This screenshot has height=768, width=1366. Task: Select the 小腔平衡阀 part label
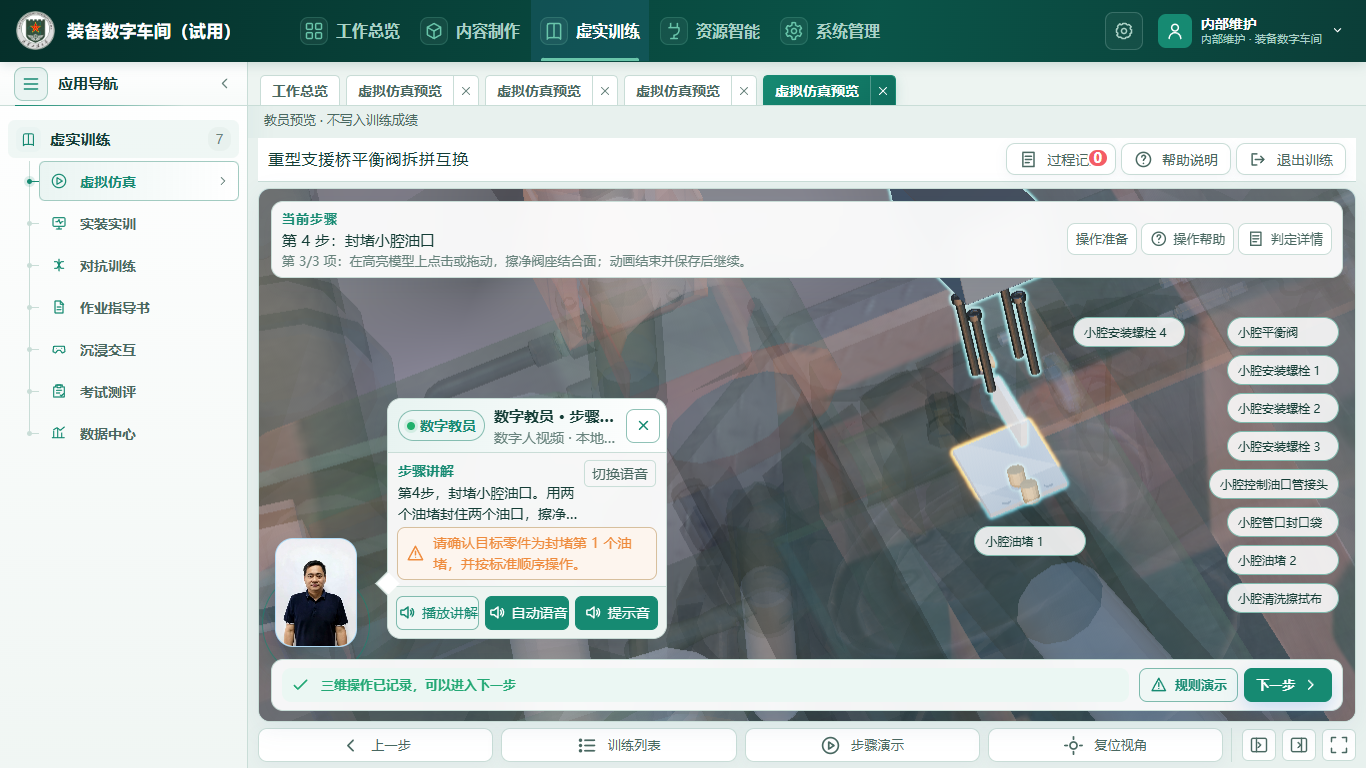coord(1283,332)
